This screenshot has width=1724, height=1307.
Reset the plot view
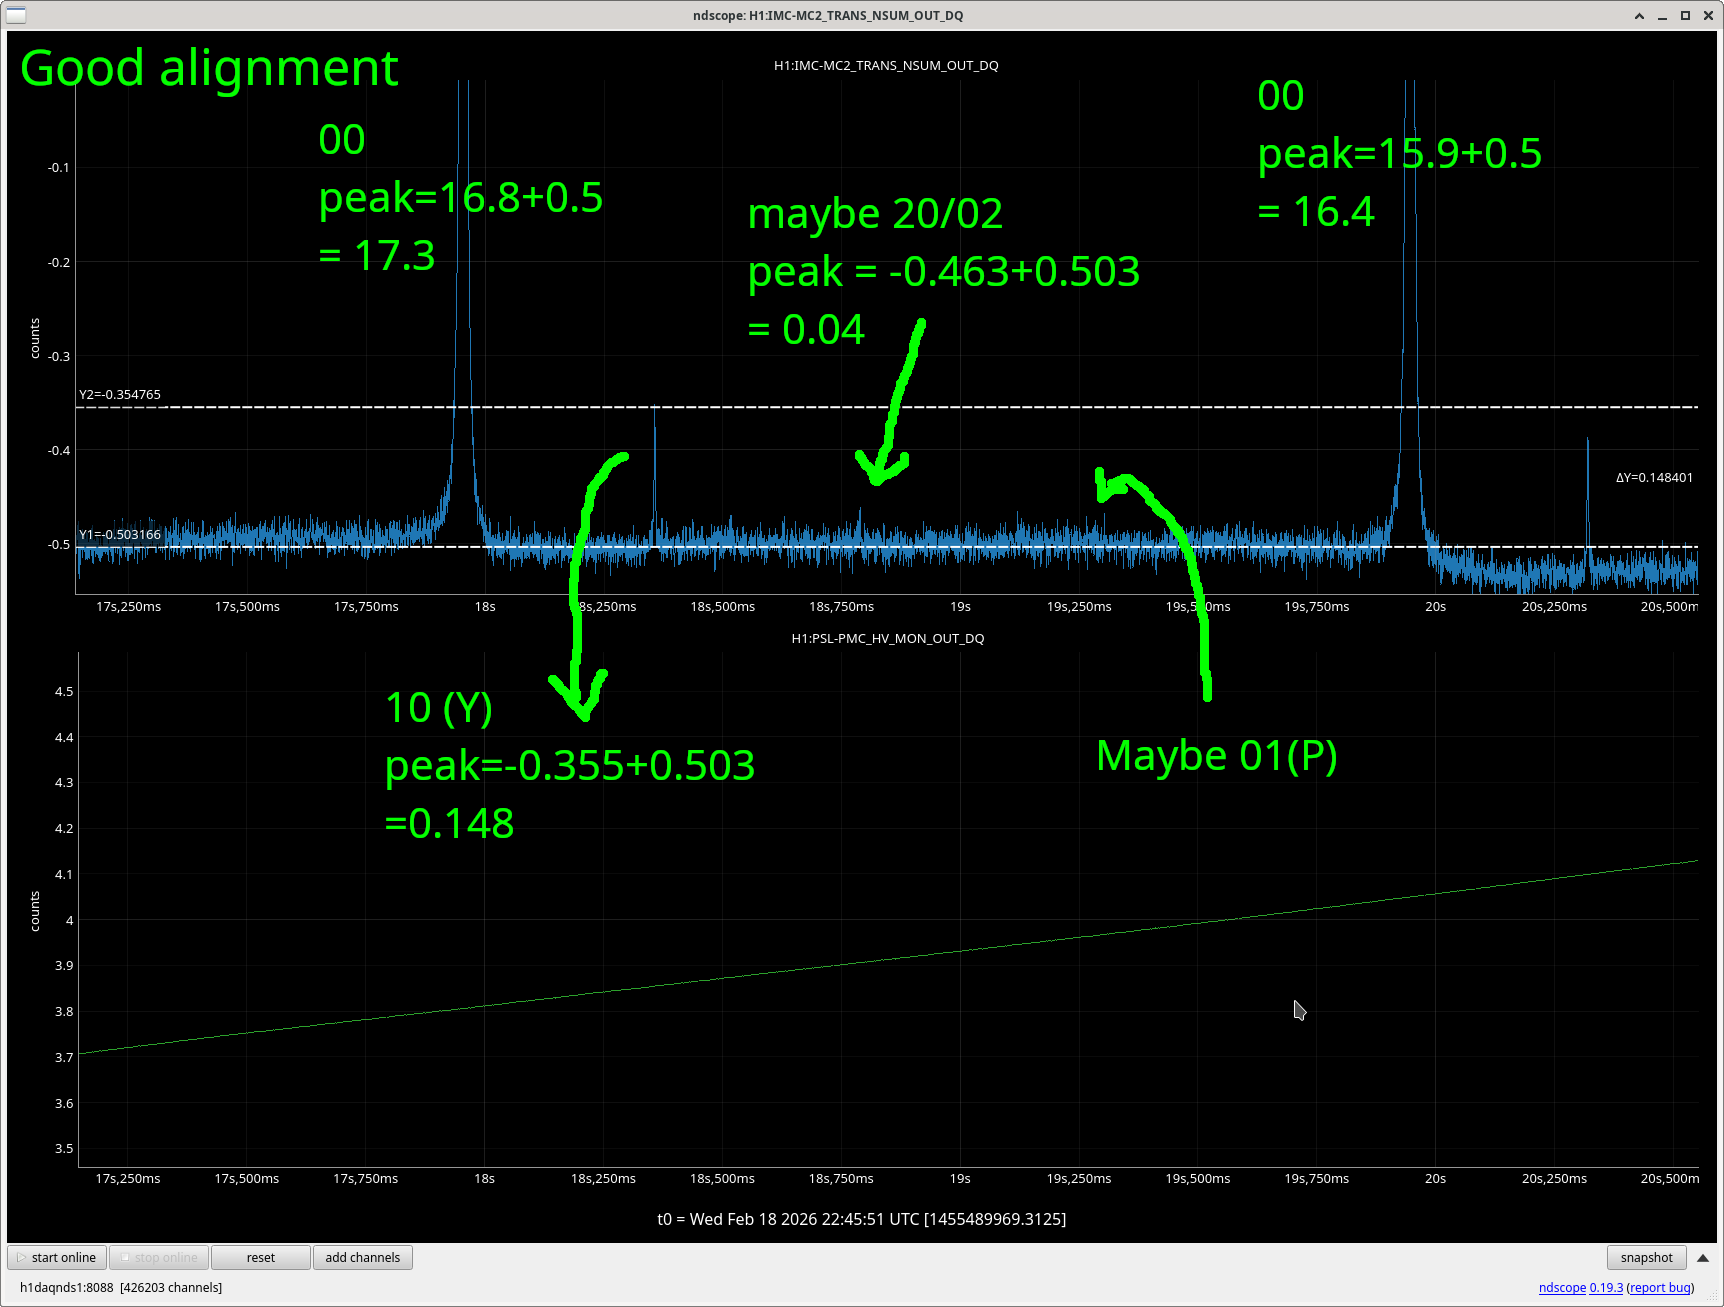pyautogui.click(x=261, y=1257)
